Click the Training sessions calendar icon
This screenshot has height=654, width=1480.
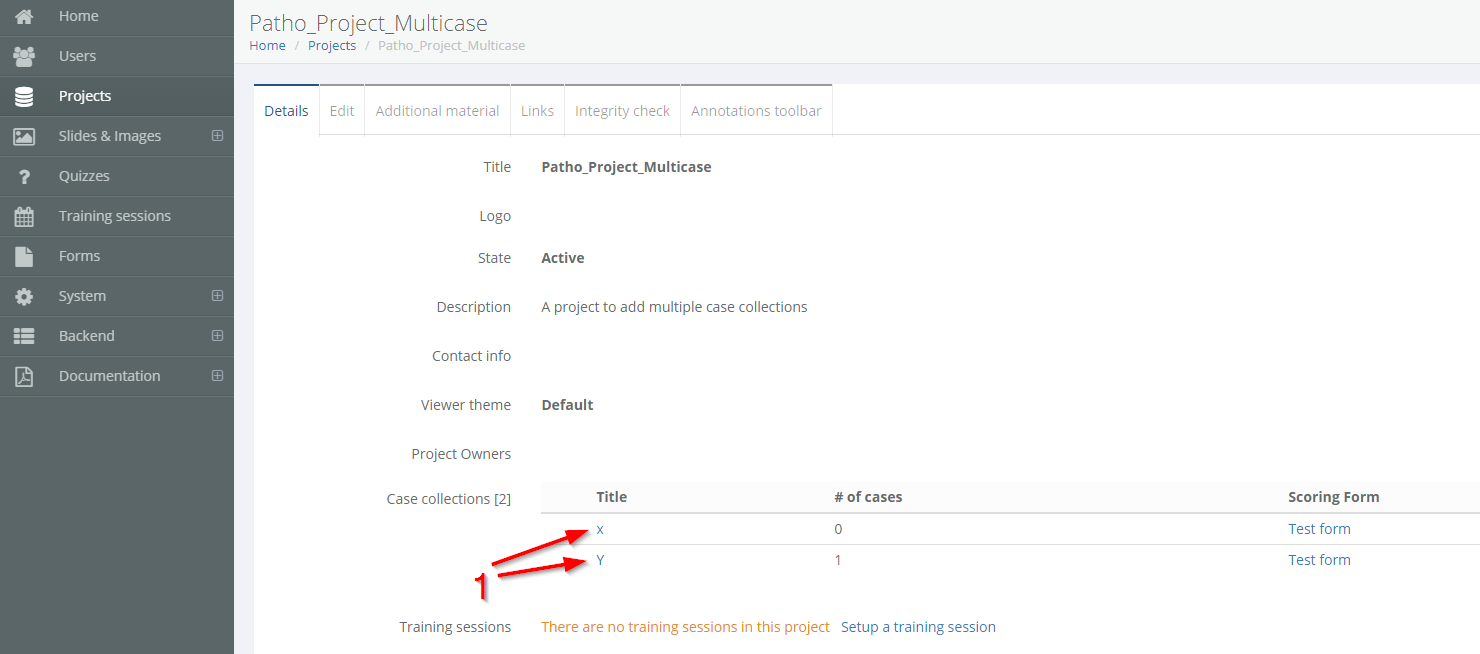point(24,216)
